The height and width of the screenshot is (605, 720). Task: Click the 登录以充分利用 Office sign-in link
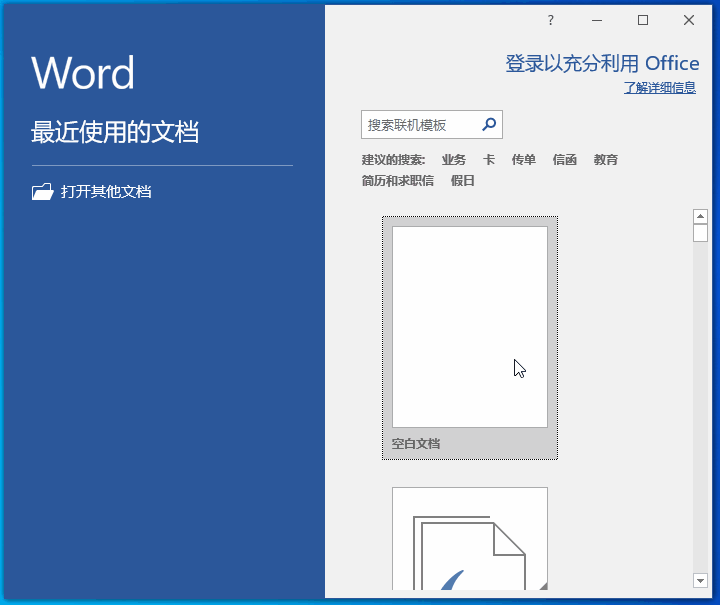pyautogui.click(x=602, y=64)
